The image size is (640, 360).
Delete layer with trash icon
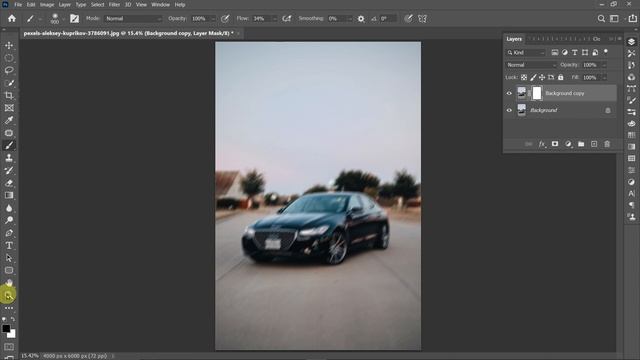607,144
